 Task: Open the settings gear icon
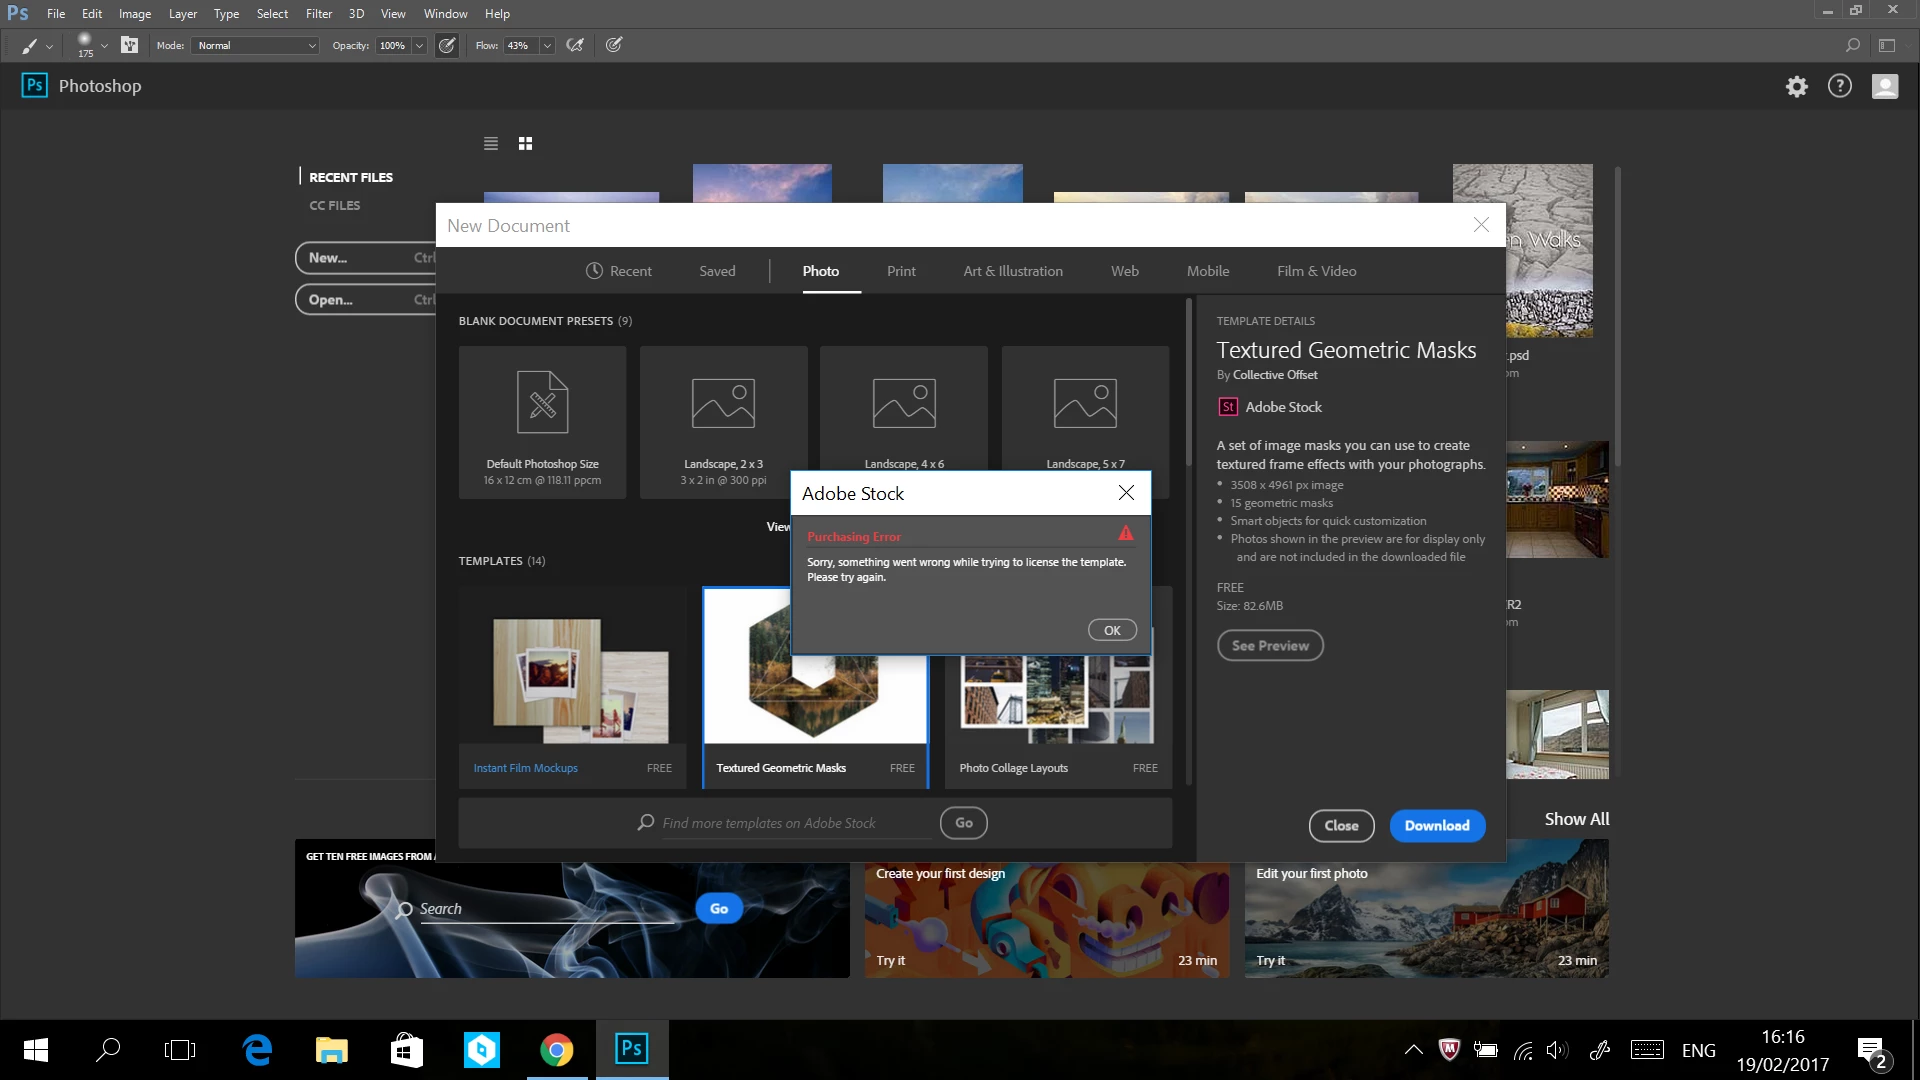click(1797, 86)
